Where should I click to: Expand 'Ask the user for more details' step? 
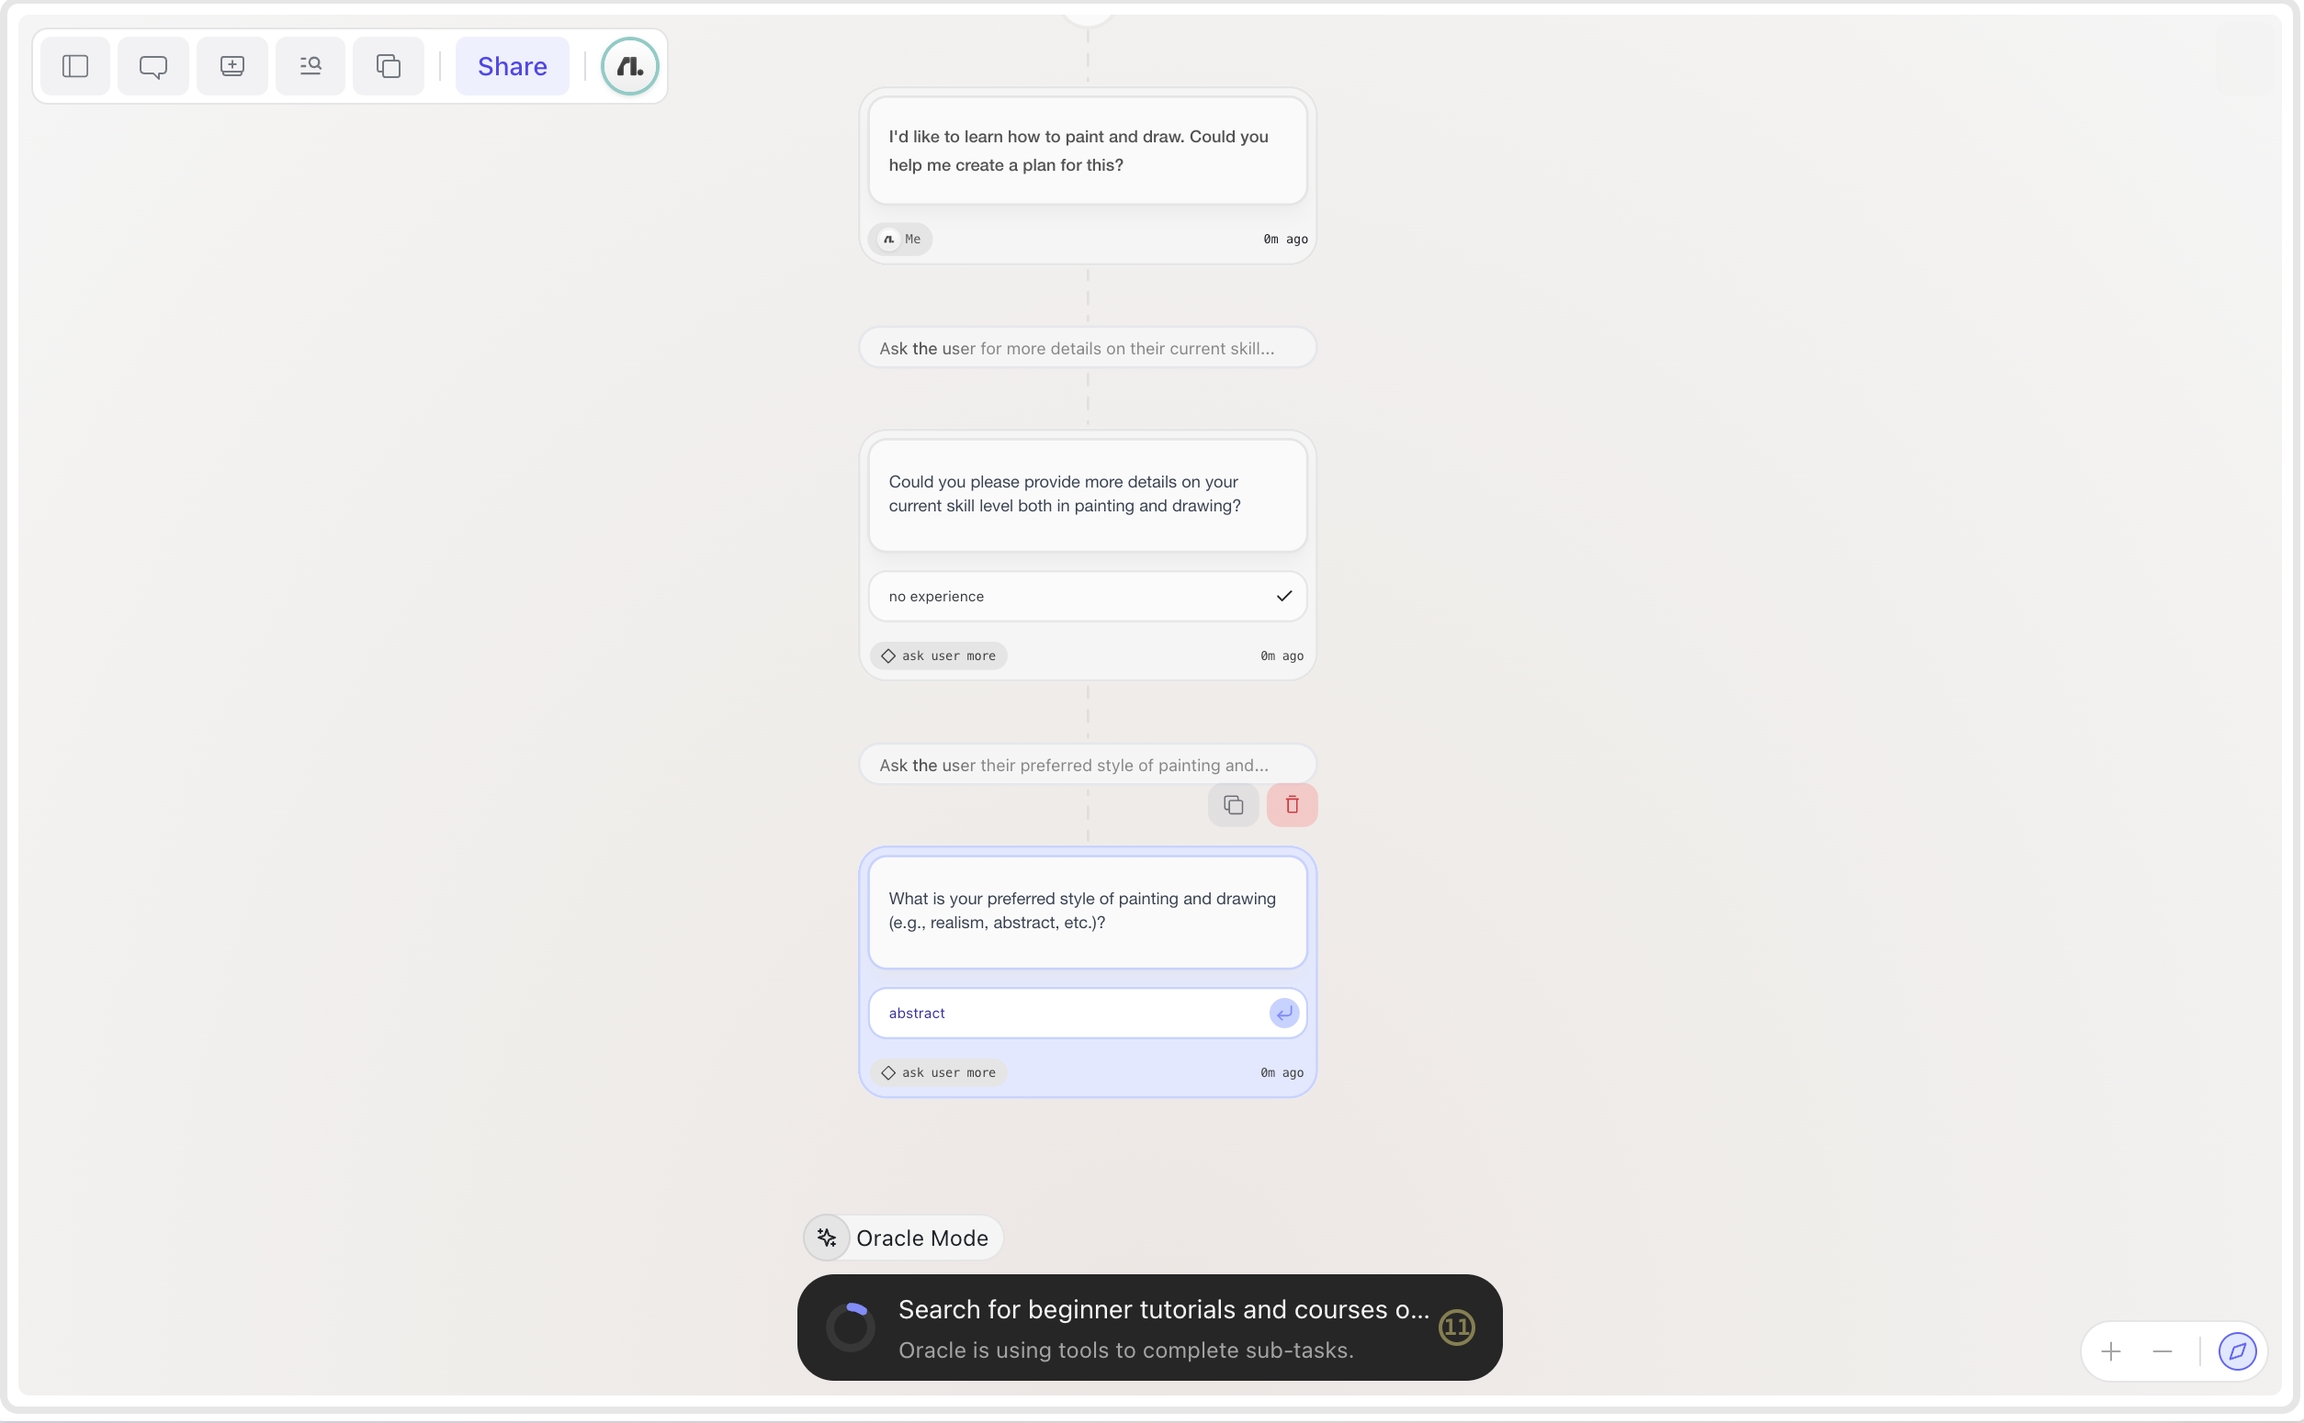tap(1087, 348)
